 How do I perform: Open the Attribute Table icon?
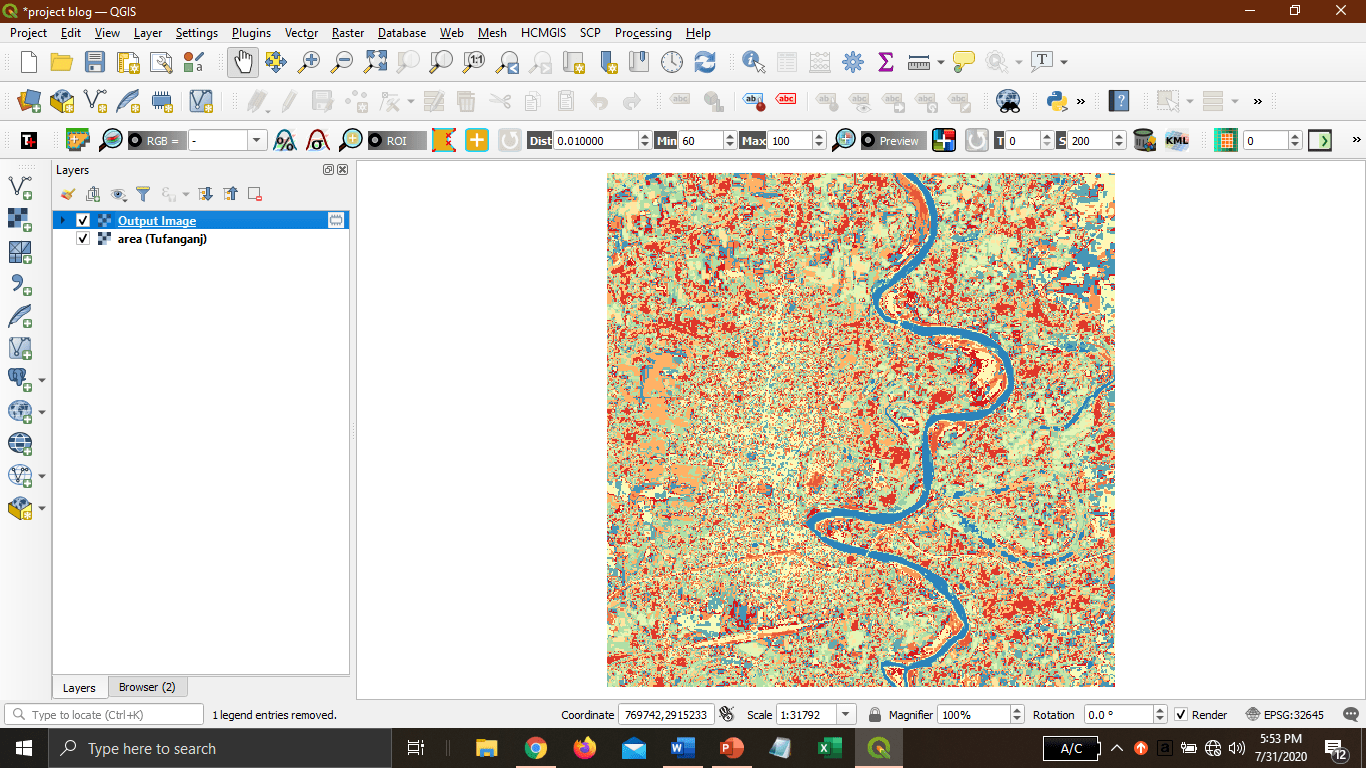click(786, 61)
